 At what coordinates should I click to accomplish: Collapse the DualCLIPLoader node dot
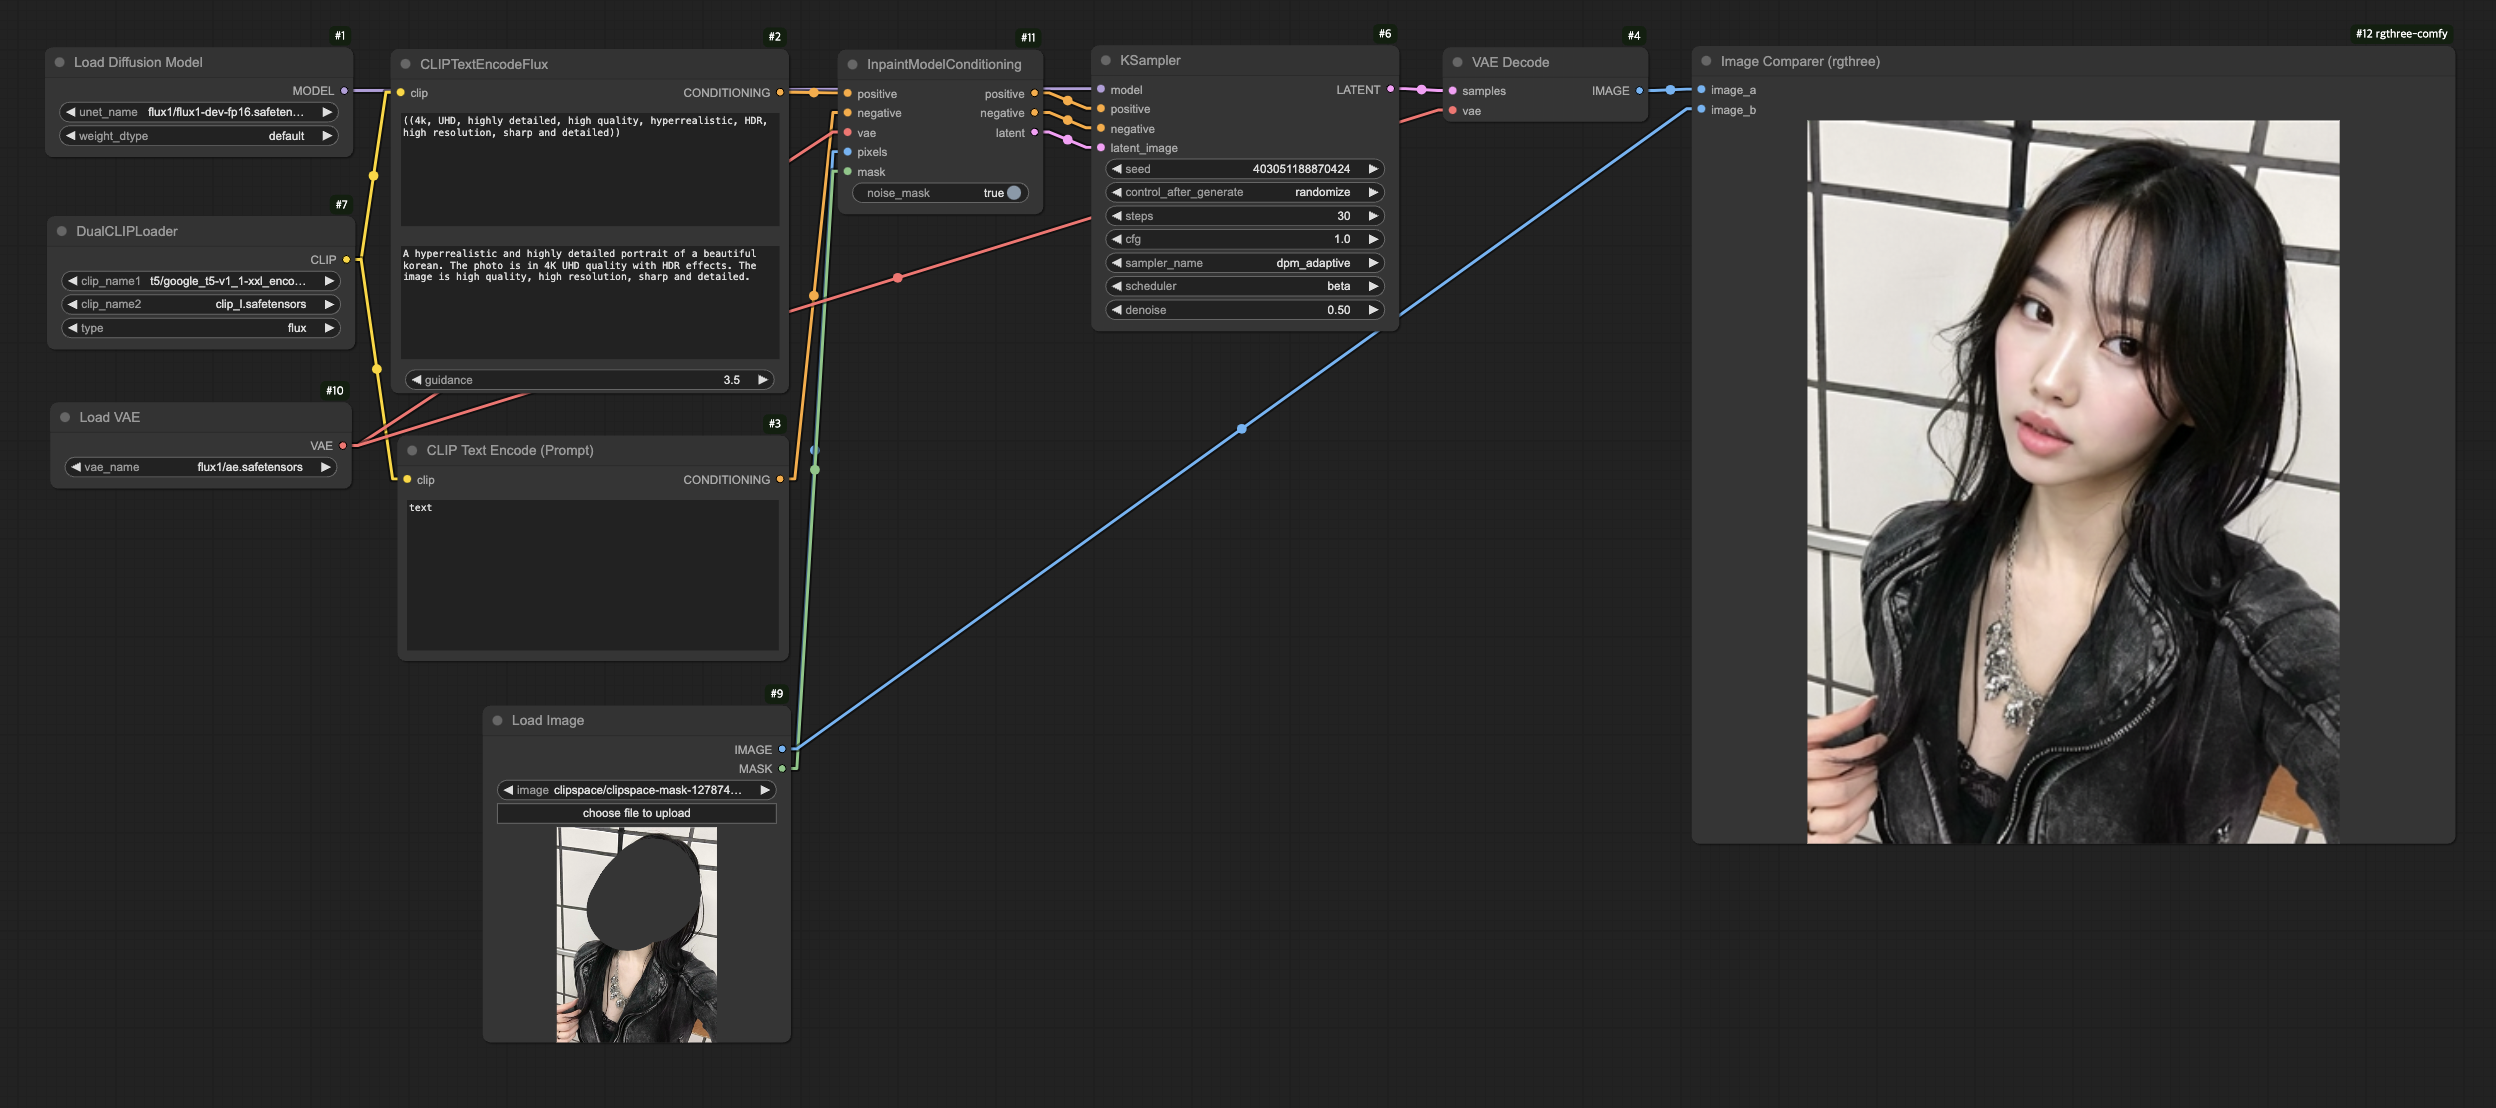pyautogui.click(x=62, y=231)
